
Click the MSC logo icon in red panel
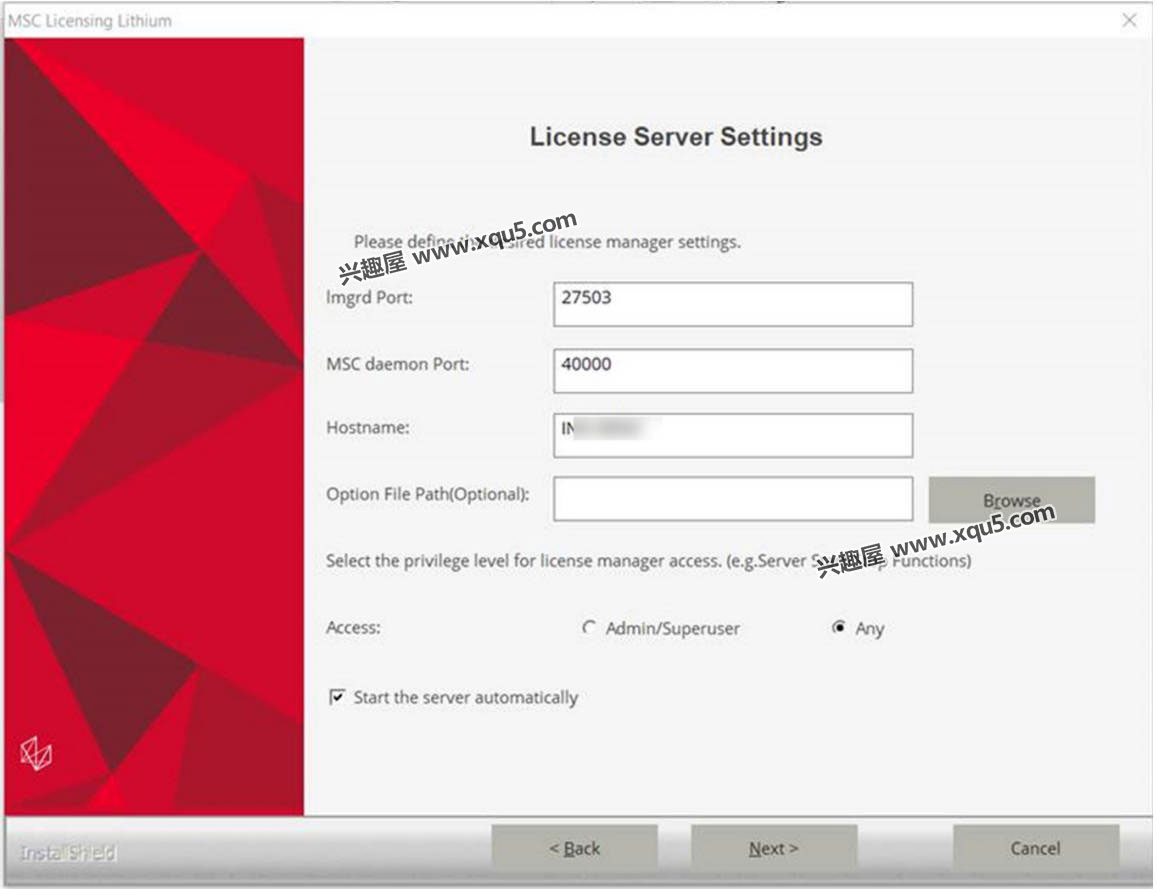[36, 753]
